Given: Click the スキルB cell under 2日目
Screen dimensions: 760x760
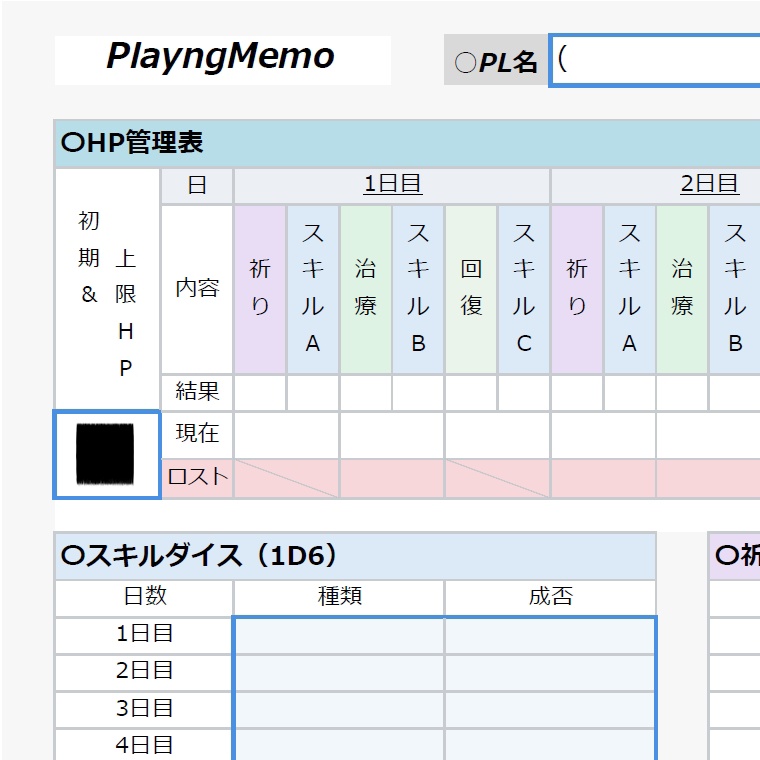Looking at the screenshot, I should pyautogui.click(x=735, y=289).
